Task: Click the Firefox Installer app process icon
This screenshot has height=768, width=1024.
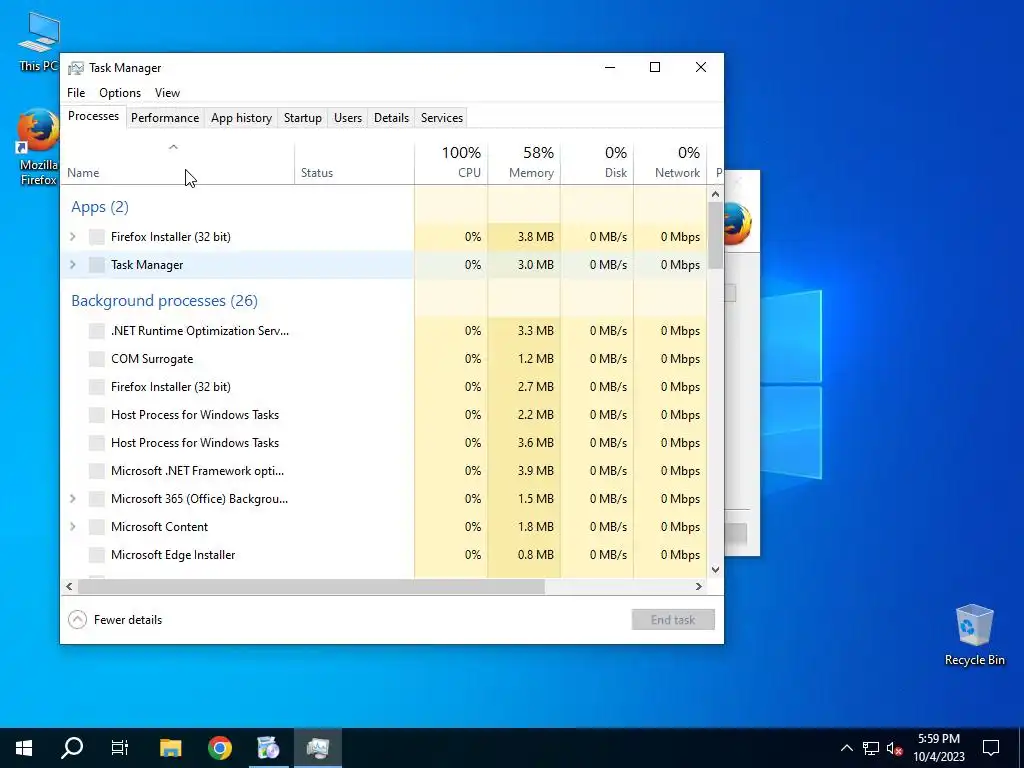Action: tap(97, 237)
